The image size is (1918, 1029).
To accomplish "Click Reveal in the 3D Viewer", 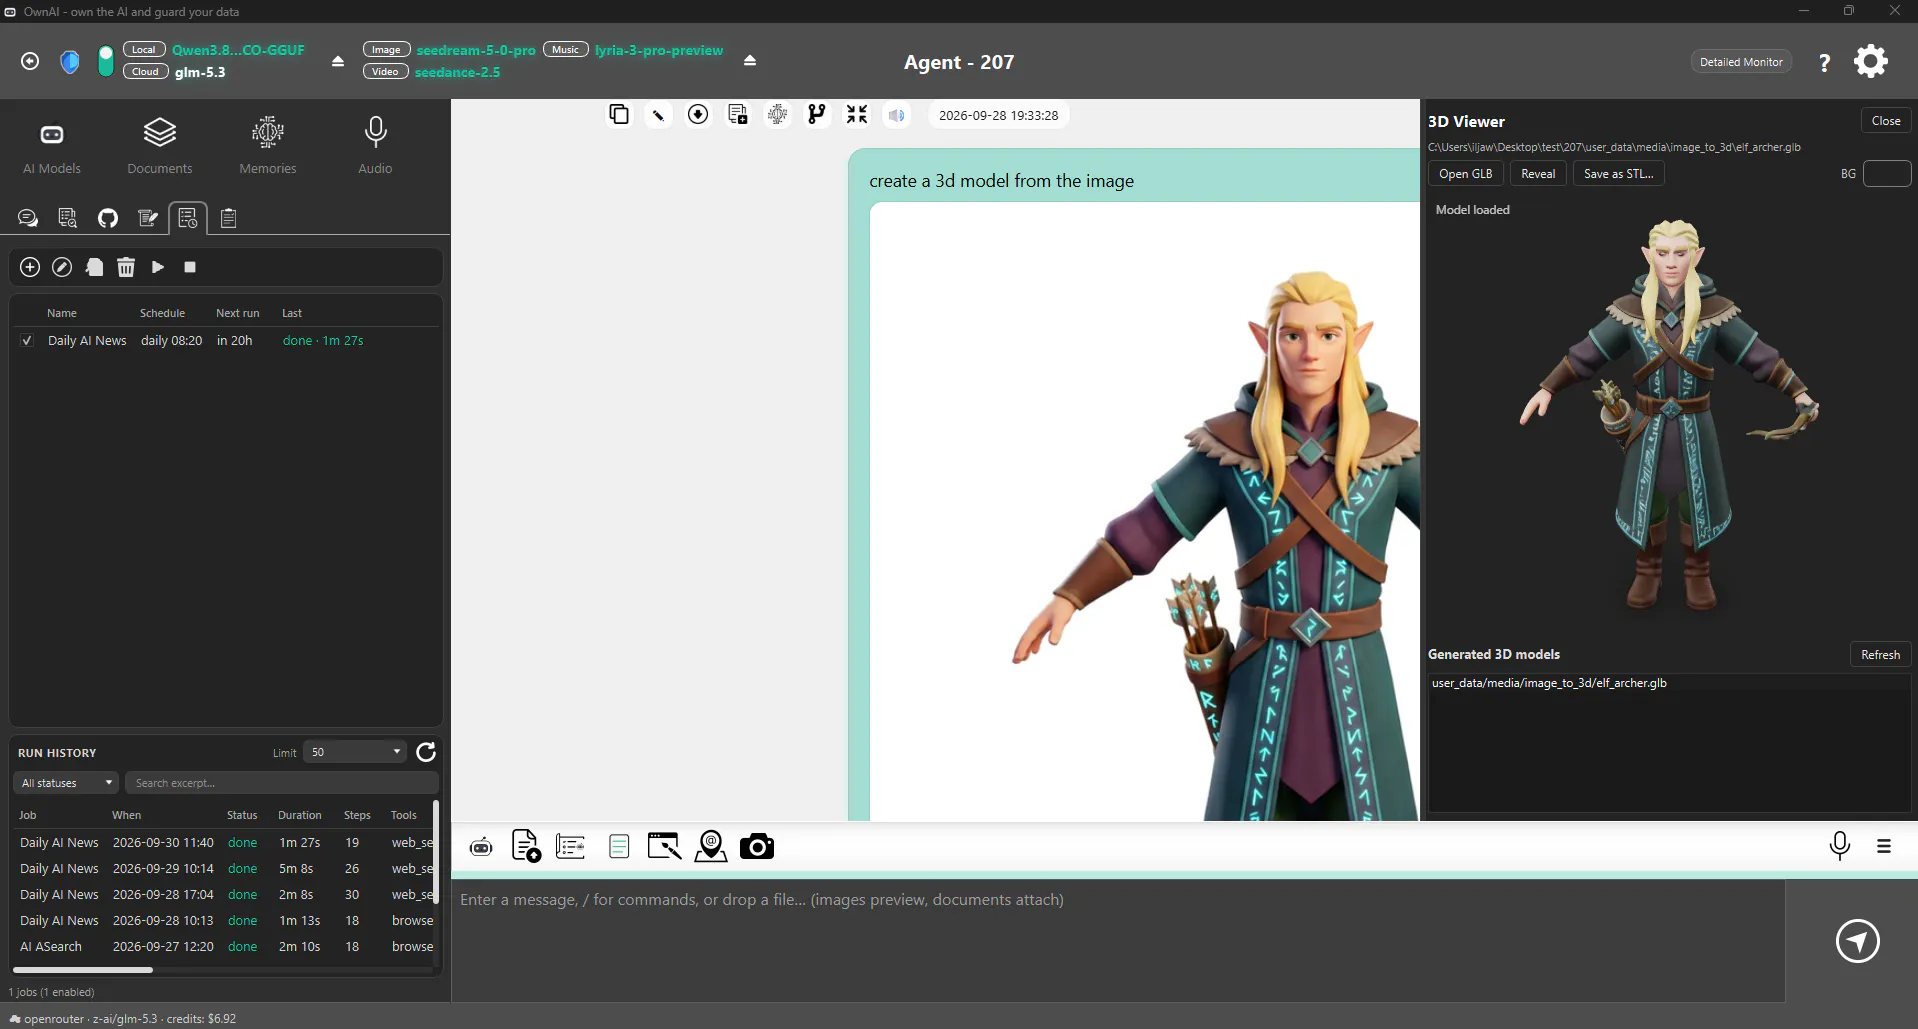I will 1538,174.
